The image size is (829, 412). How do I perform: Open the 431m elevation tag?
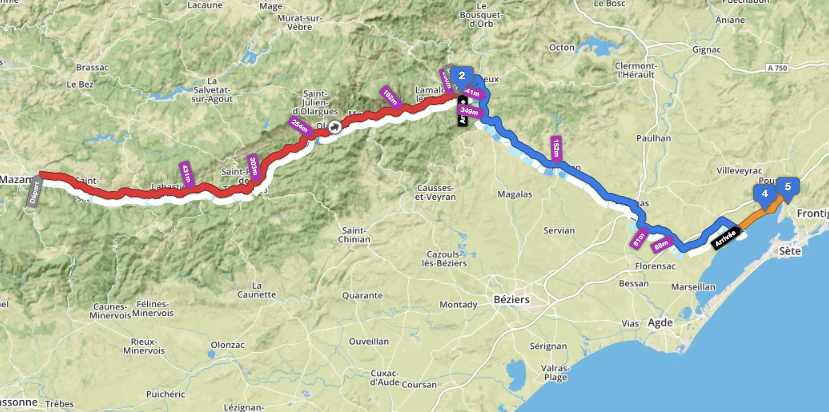187,175
